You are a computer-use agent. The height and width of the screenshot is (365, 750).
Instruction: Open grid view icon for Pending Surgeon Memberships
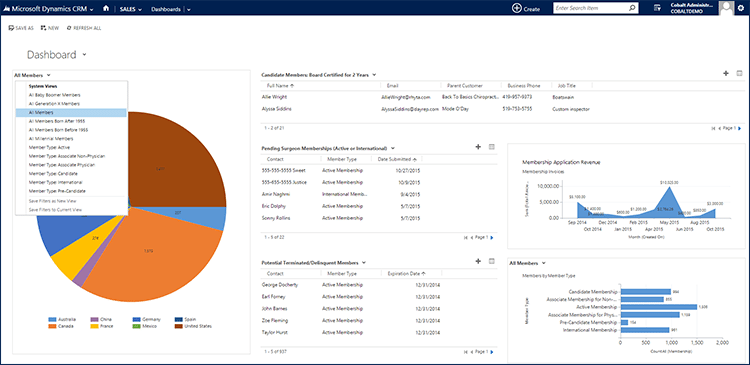click(491, 147)
